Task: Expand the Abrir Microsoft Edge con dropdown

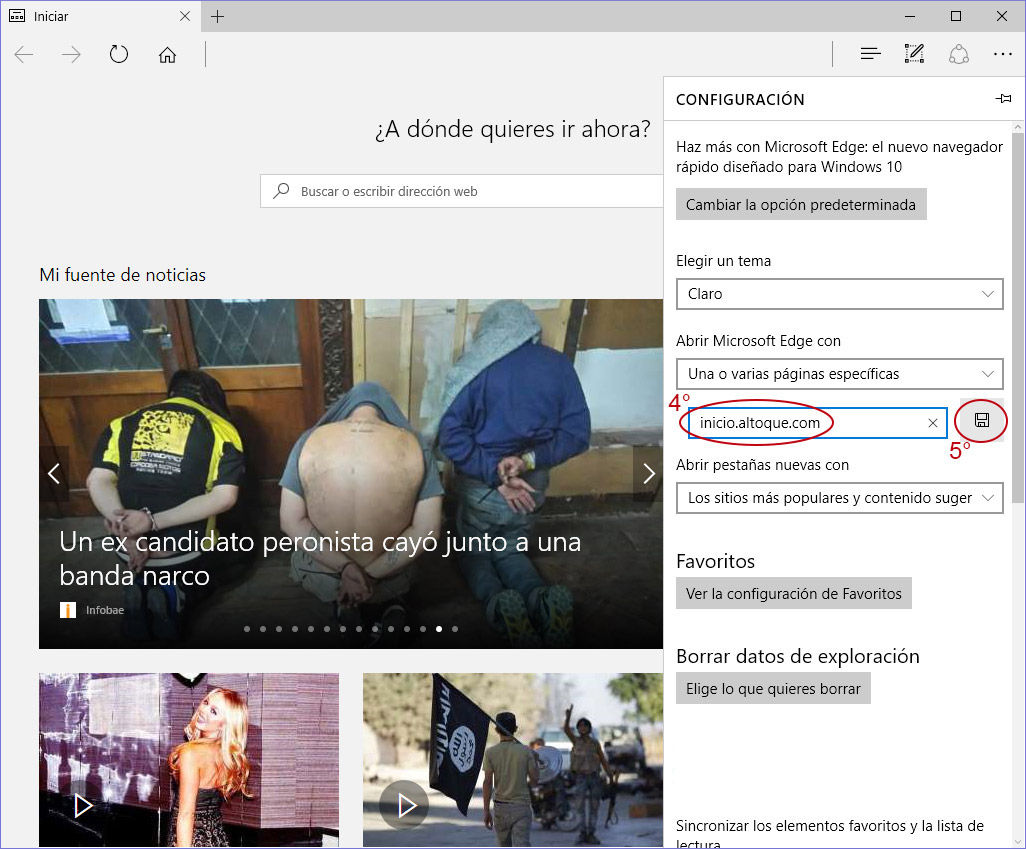Action: 840,374
